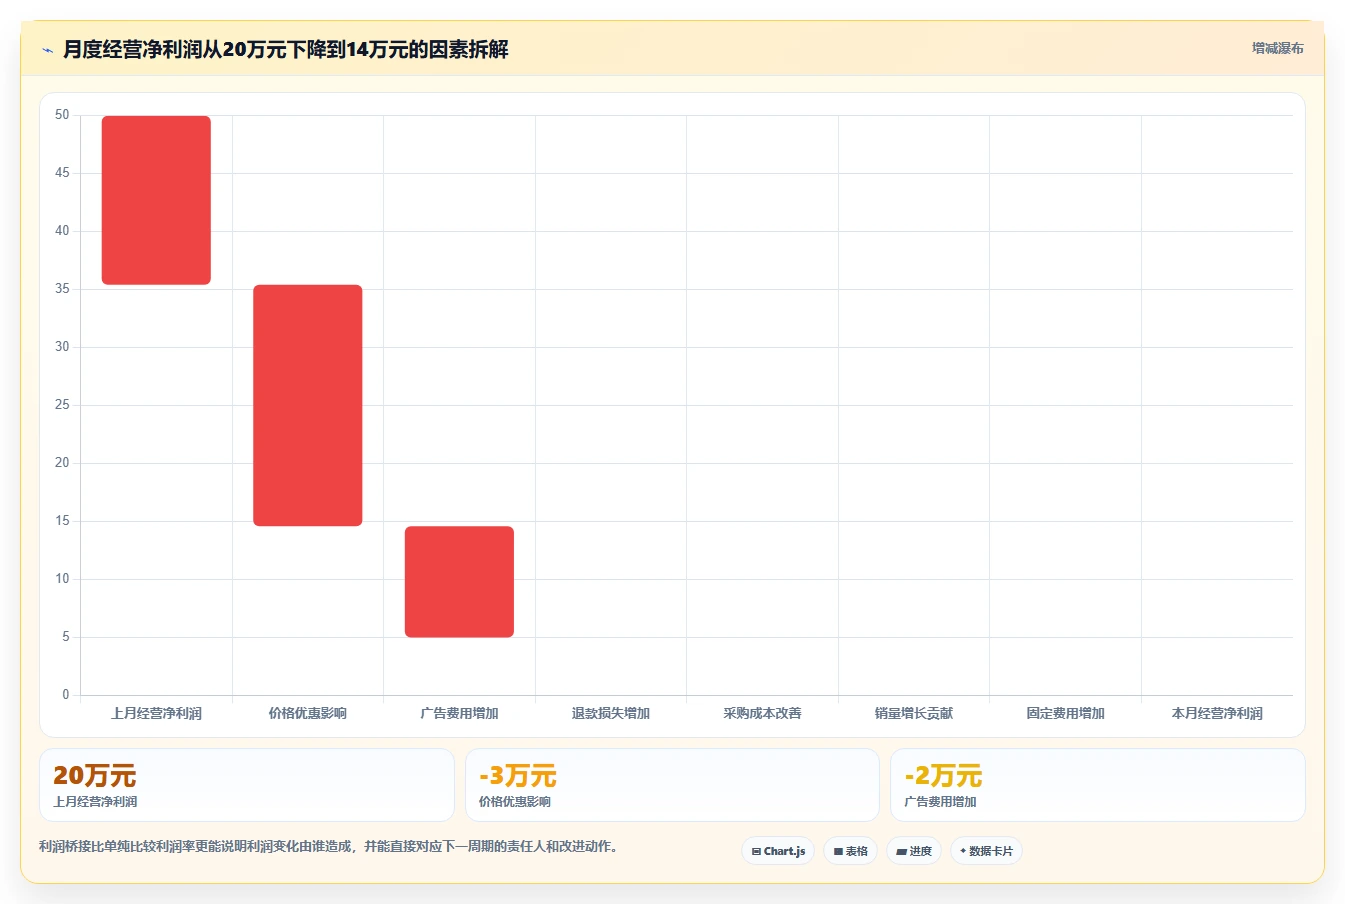
Task: Click the lightning icon beside the title
Action: pos(47,50)
